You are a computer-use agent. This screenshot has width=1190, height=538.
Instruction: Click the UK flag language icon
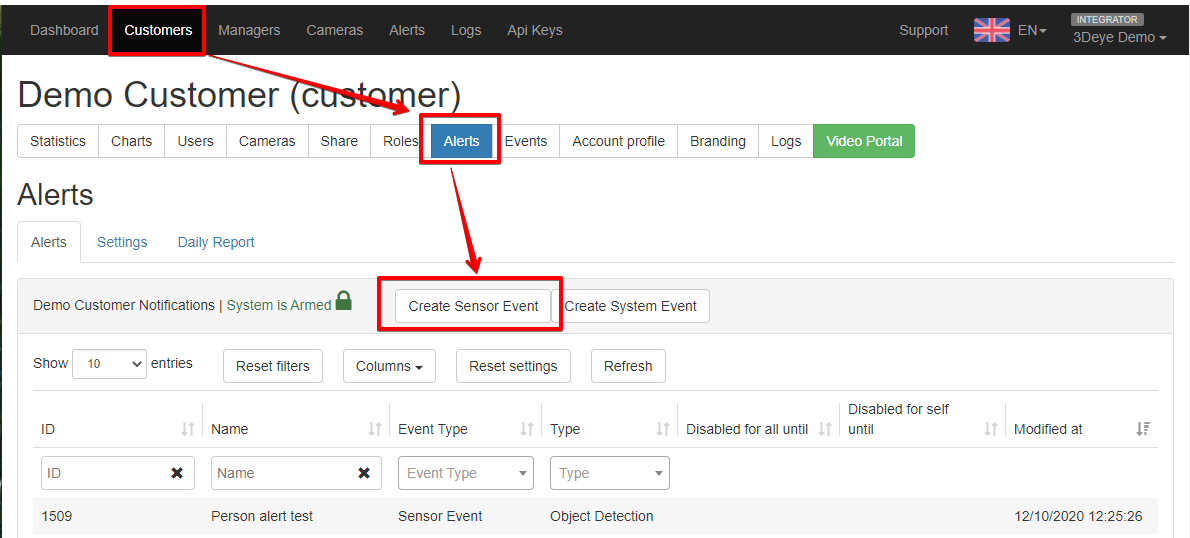[x=991, y=30]
